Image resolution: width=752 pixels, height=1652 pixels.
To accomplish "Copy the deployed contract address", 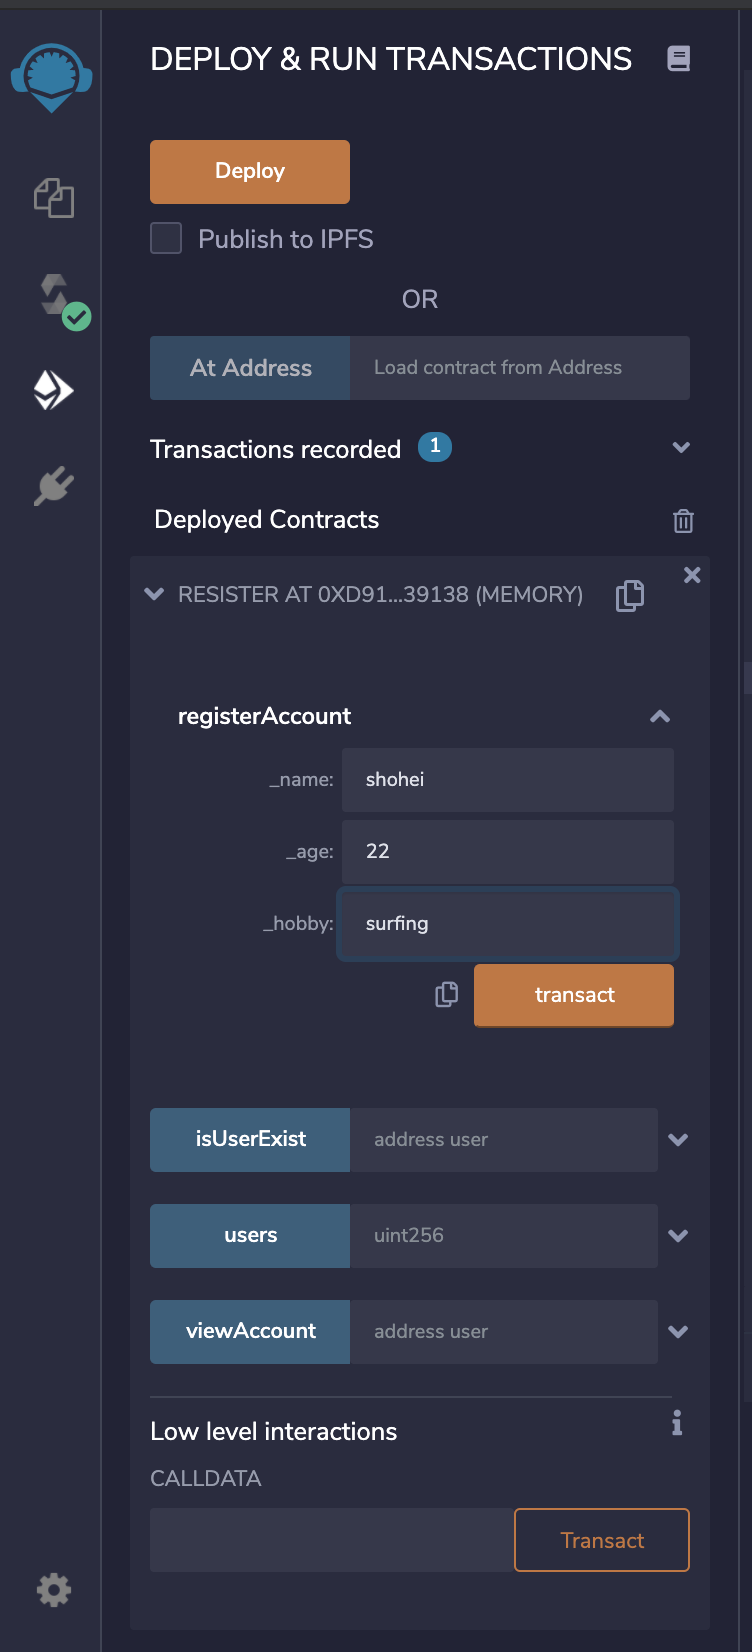I will (630, 595).
